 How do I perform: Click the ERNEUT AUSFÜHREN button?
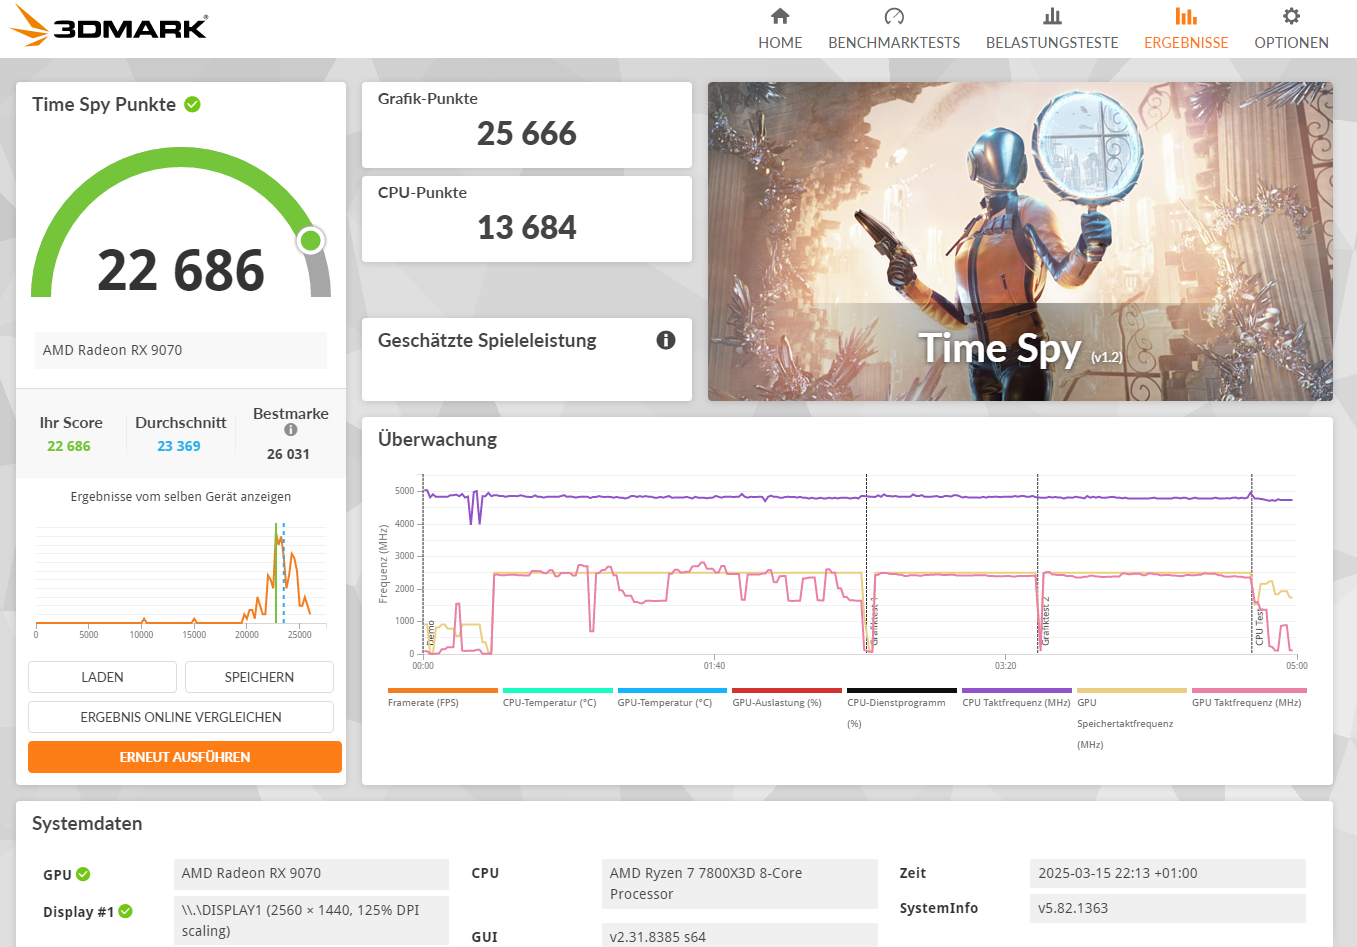[x=185, y=757]
